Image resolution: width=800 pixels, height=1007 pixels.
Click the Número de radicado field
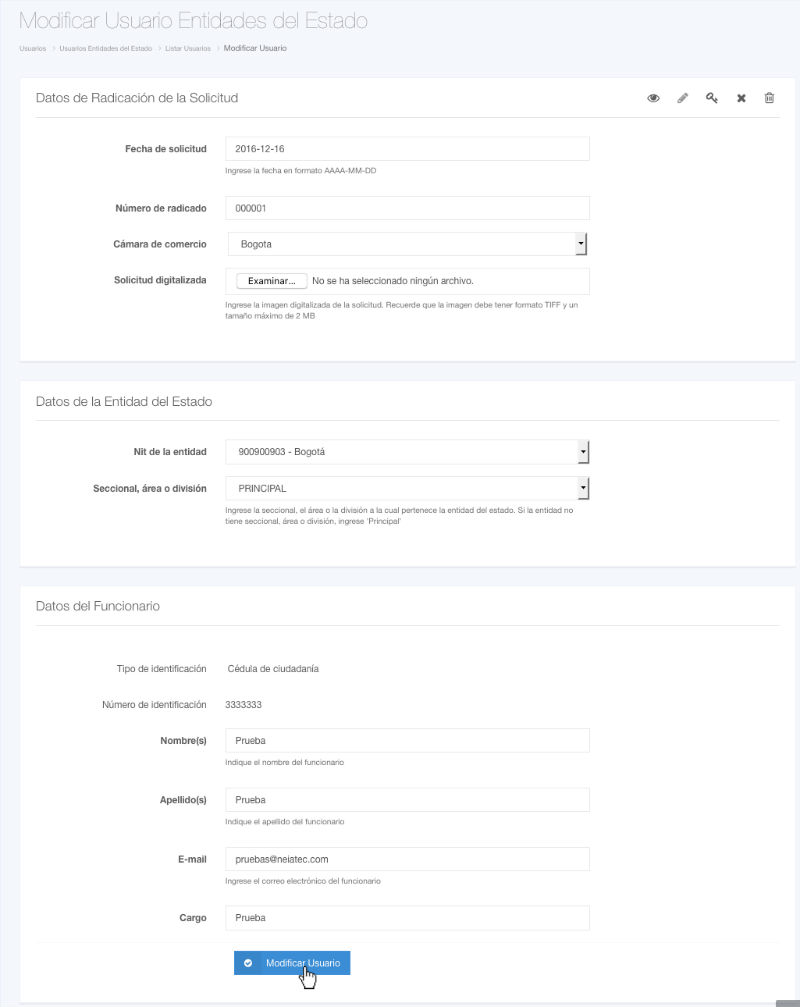tap(407, 208)
